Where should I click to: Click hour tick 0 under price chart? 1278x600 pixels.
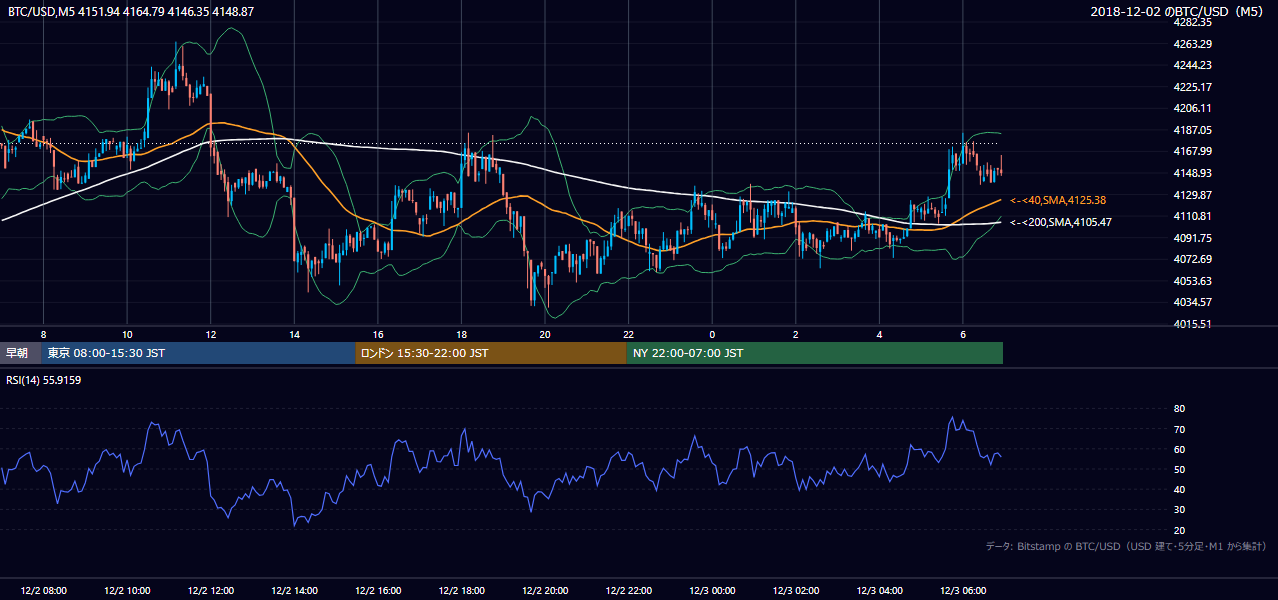(712, 334)
